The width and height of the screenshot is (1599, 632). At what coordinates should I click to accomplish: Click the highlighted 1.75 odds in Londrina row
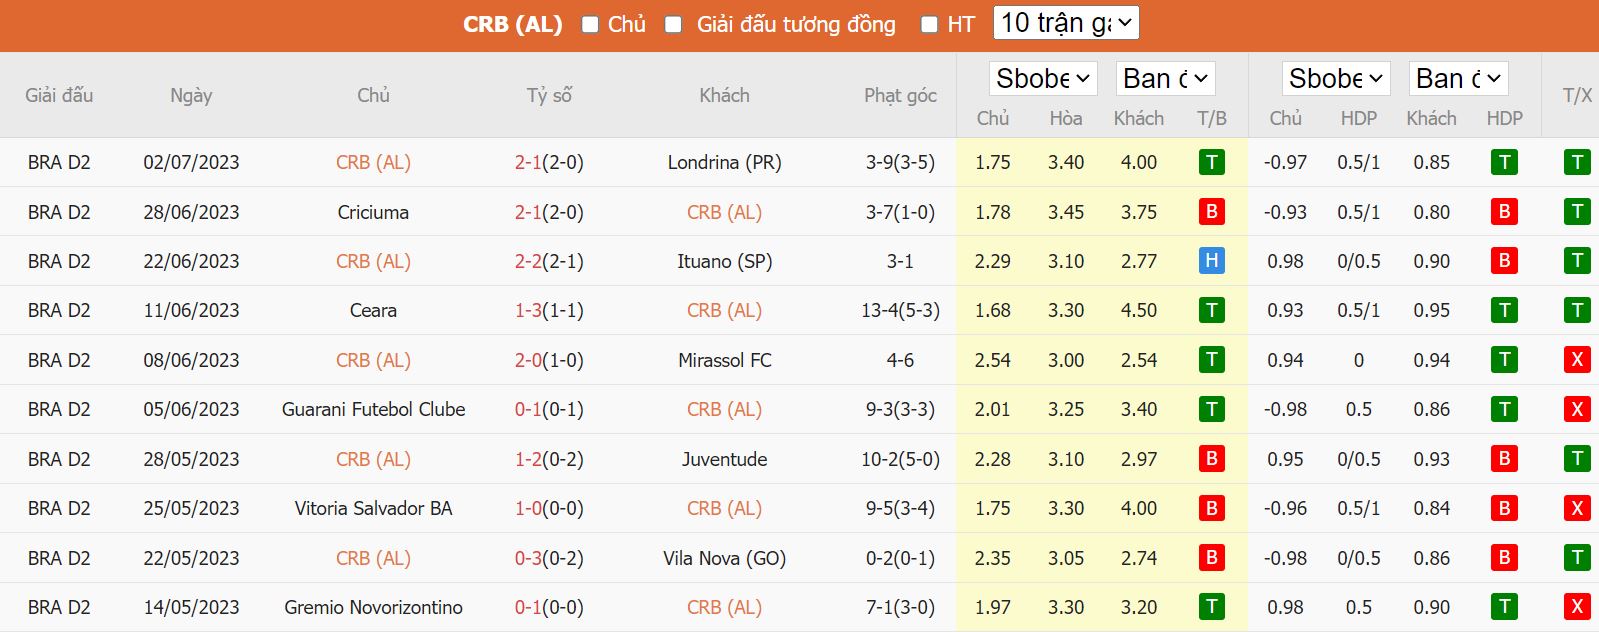[992, 162]
